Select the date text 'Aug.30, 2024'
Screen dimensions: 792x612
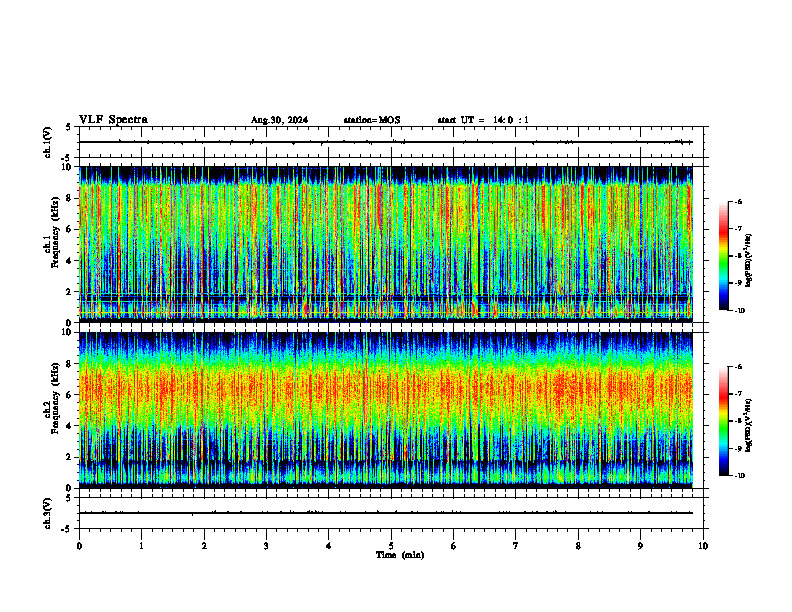coord(279,120)
